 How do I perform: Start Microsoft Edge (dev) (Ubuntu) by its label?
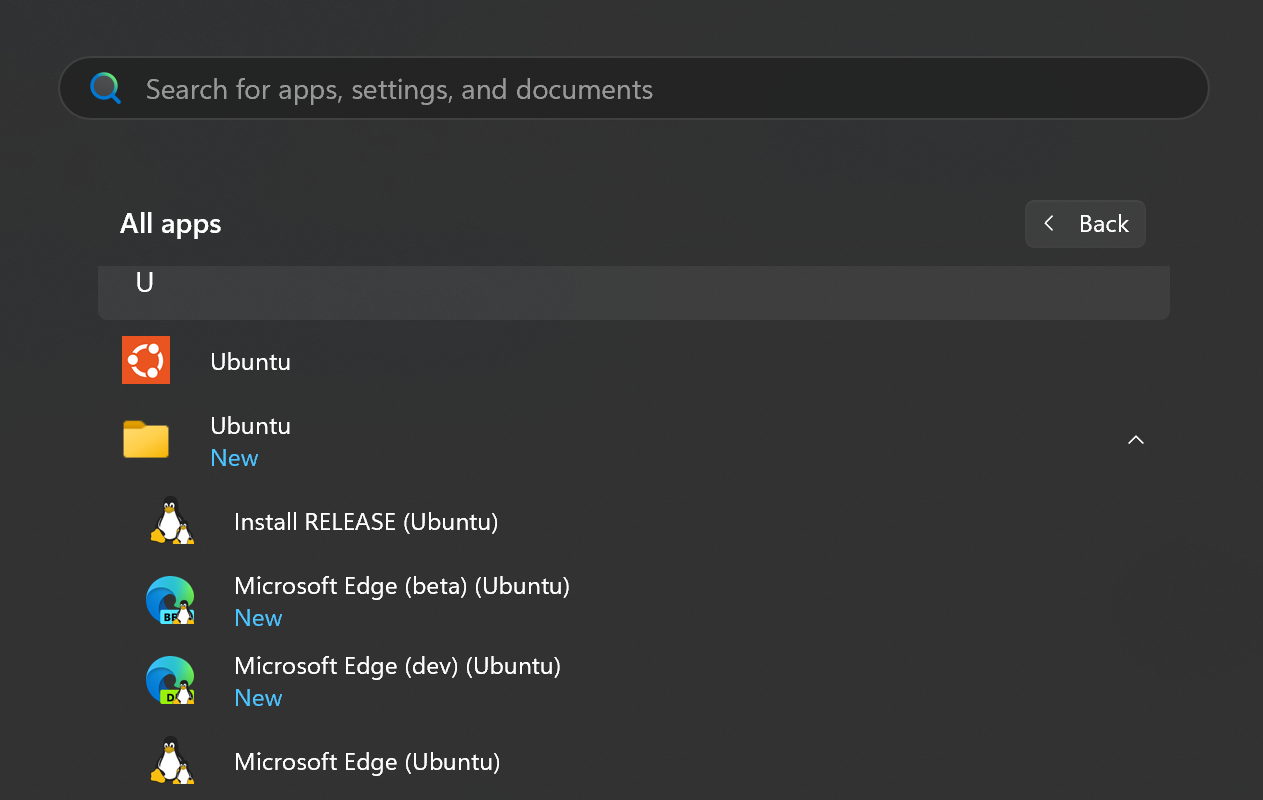tap(397, 666)
